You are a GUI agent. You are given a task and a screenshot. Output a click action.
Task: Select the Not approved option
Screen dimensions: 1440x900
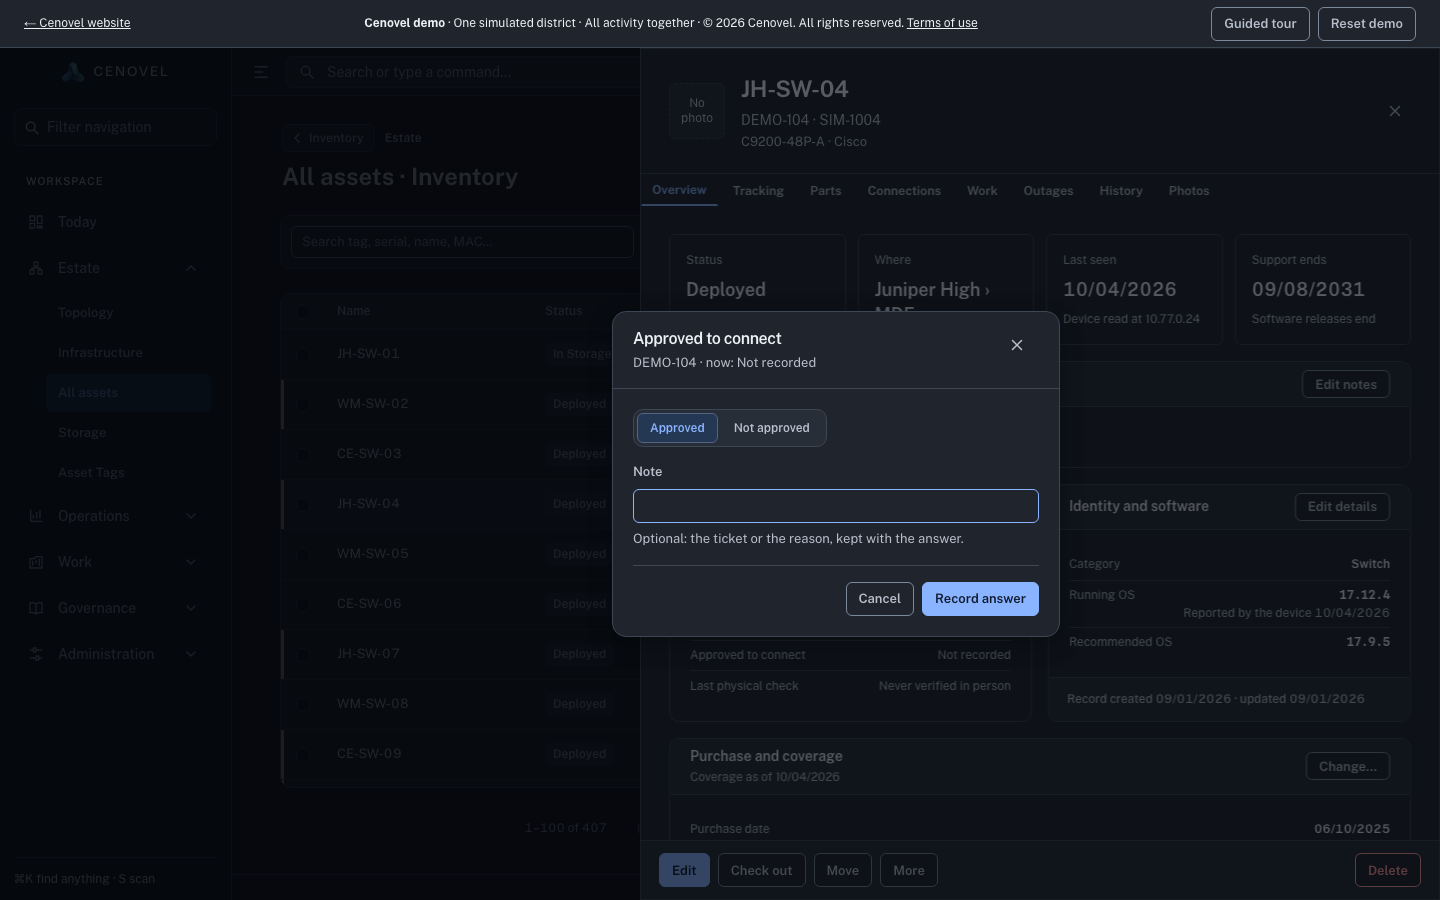771,428
